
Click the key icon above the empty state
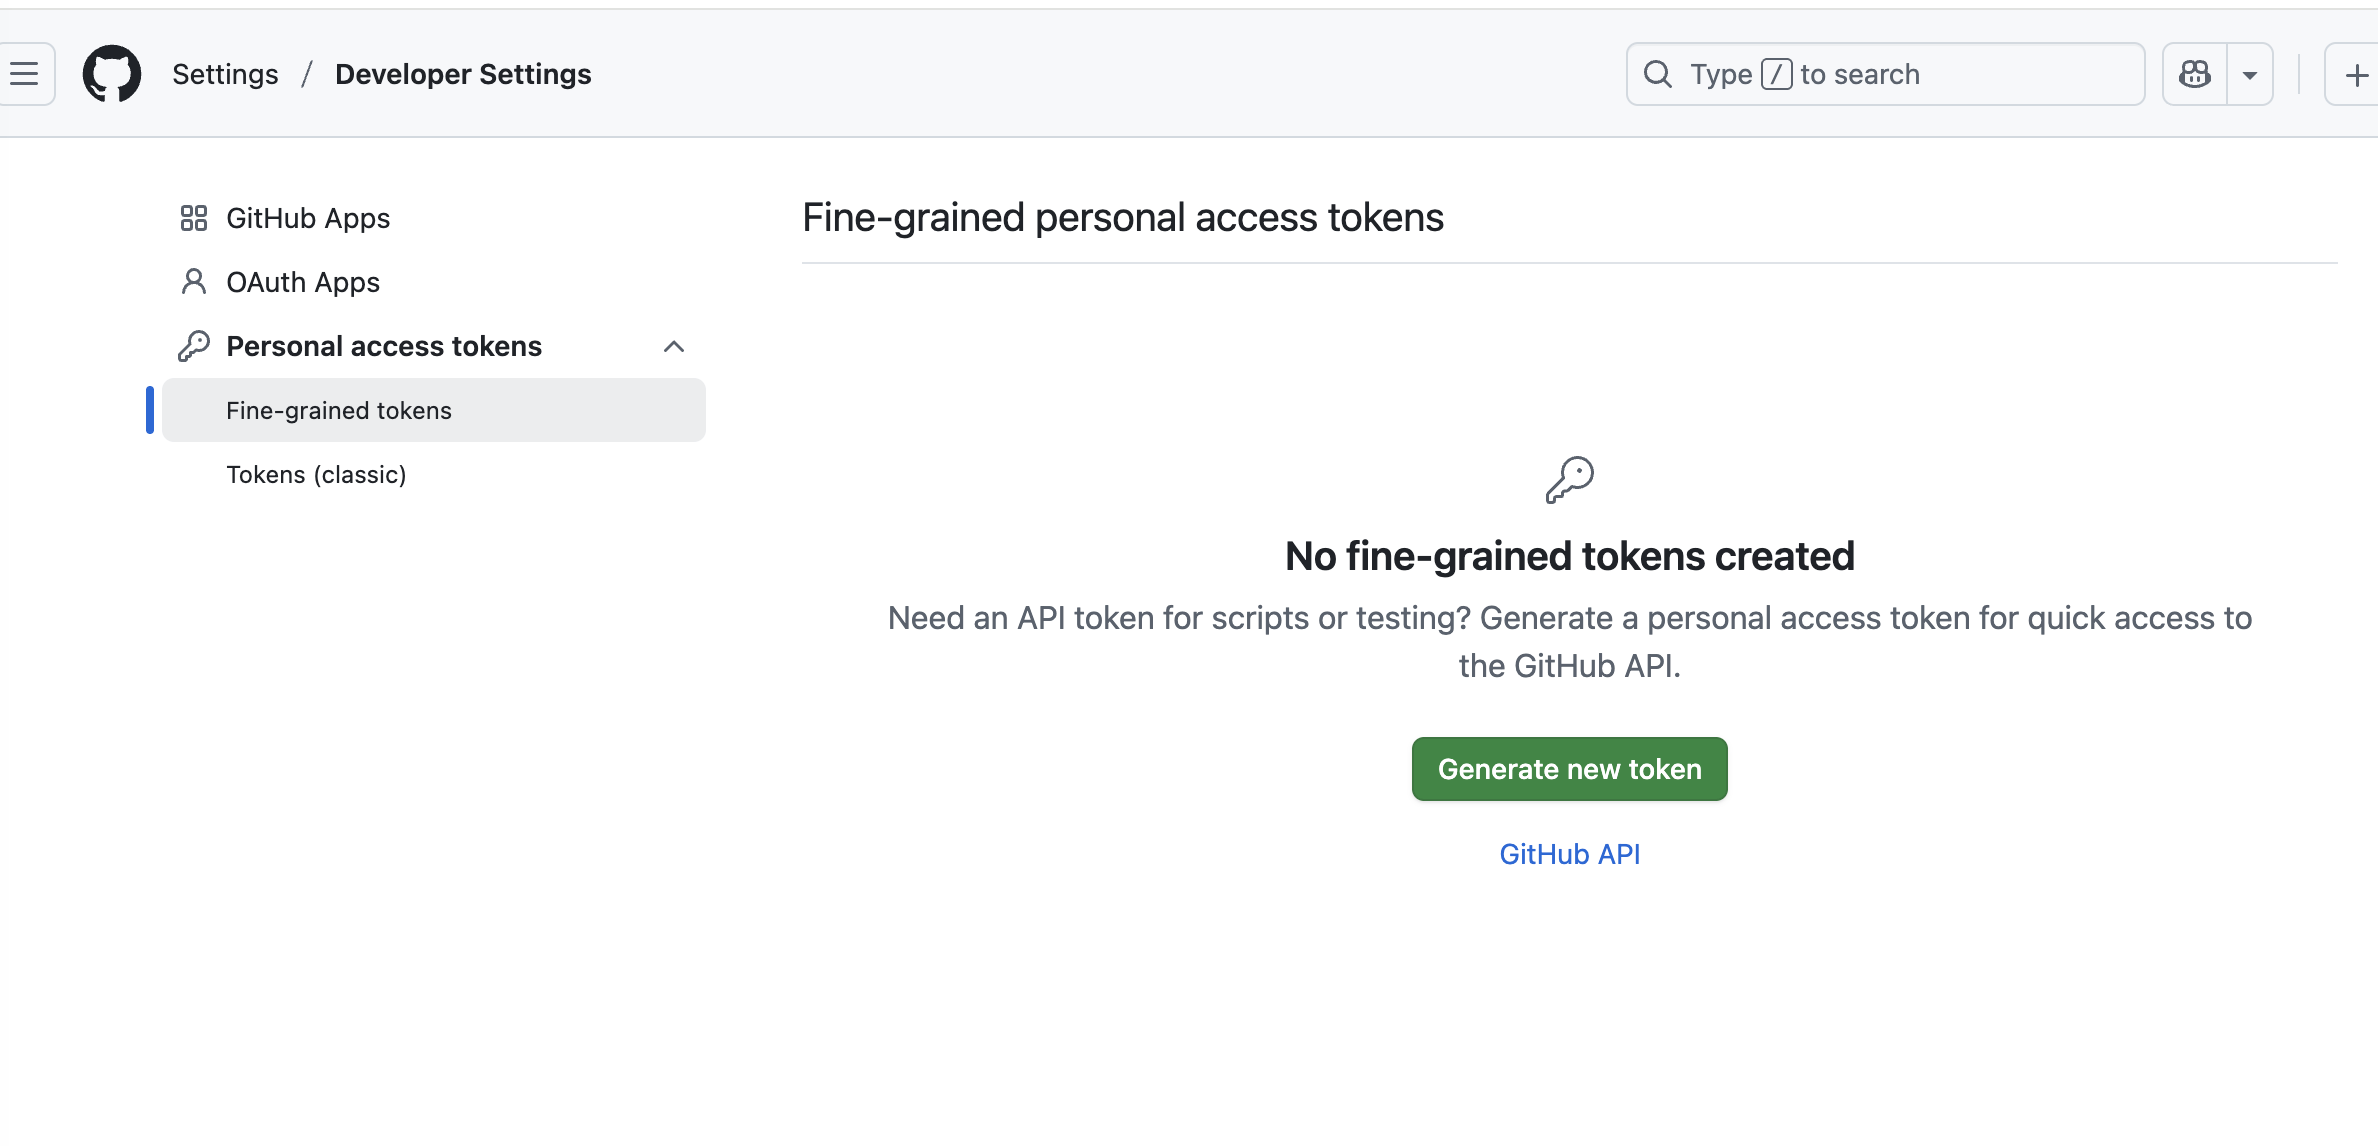point(1568,478)
